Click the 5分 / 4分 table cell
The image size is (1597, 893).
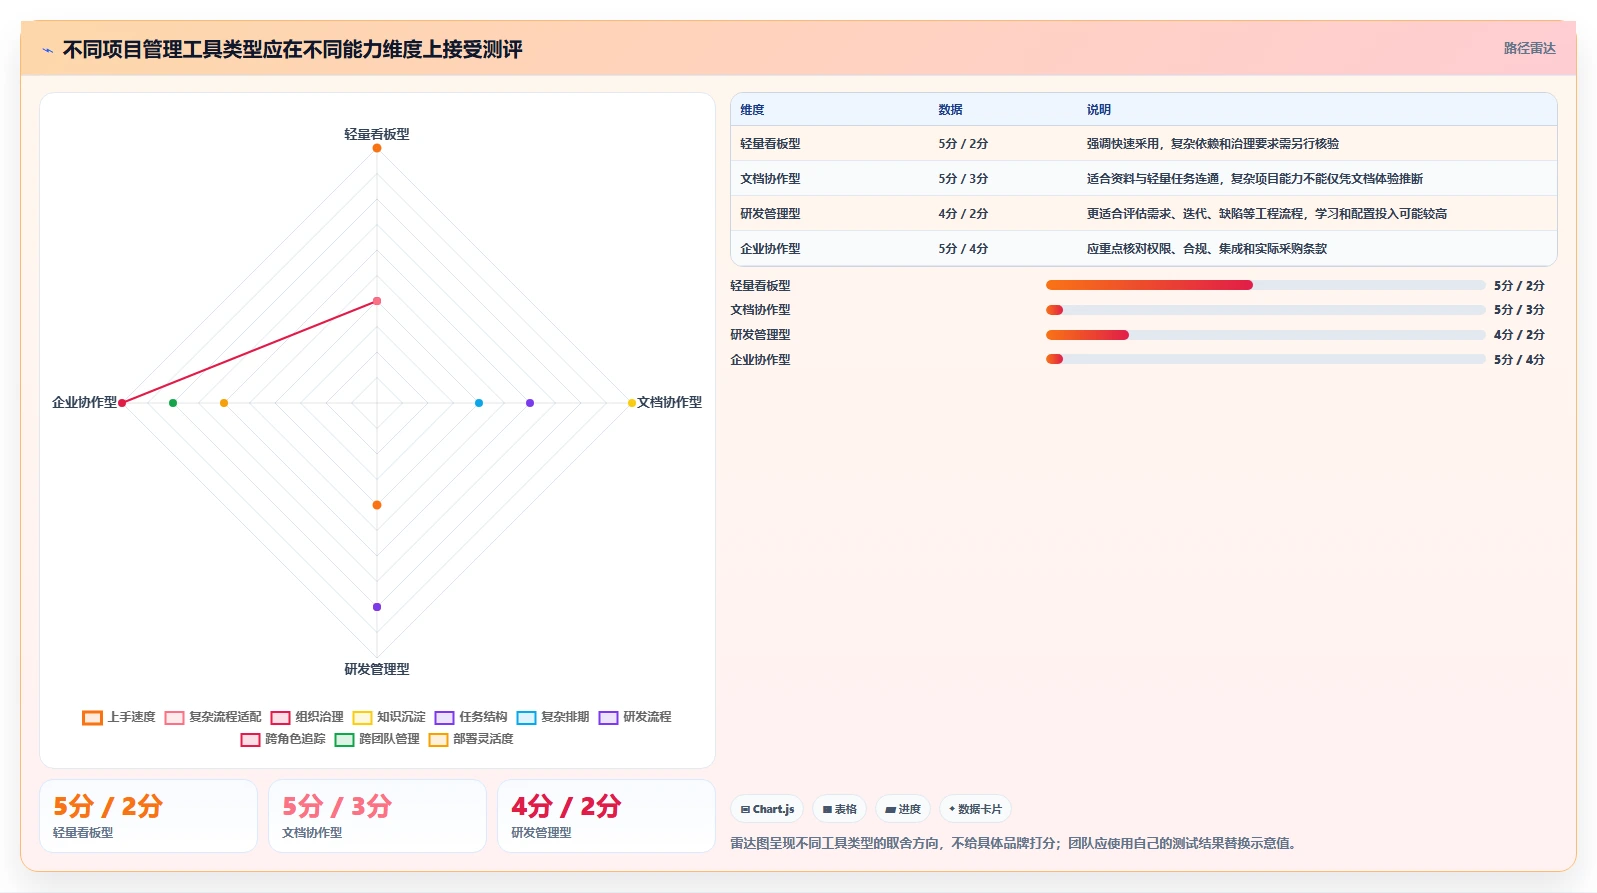pyautogui.click(x=963, y=249)
